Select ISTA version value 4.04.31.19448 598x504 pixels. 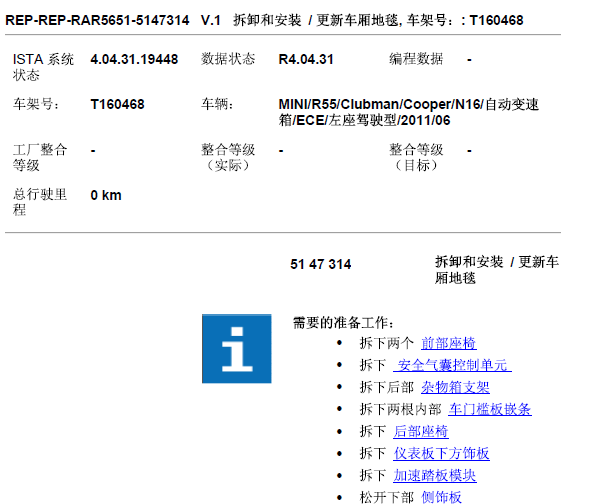click(134, 59)
